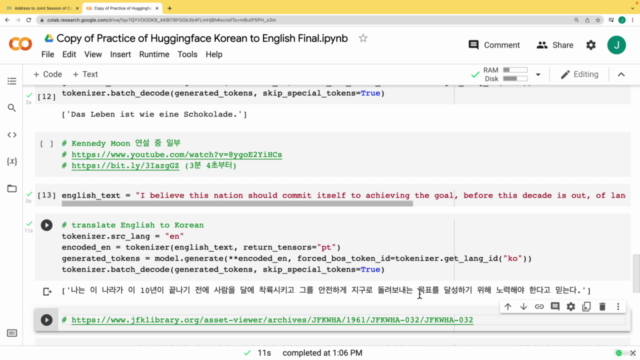Open the View menu
This screenshot has width=640, height=360.
(x=93, y=55)
